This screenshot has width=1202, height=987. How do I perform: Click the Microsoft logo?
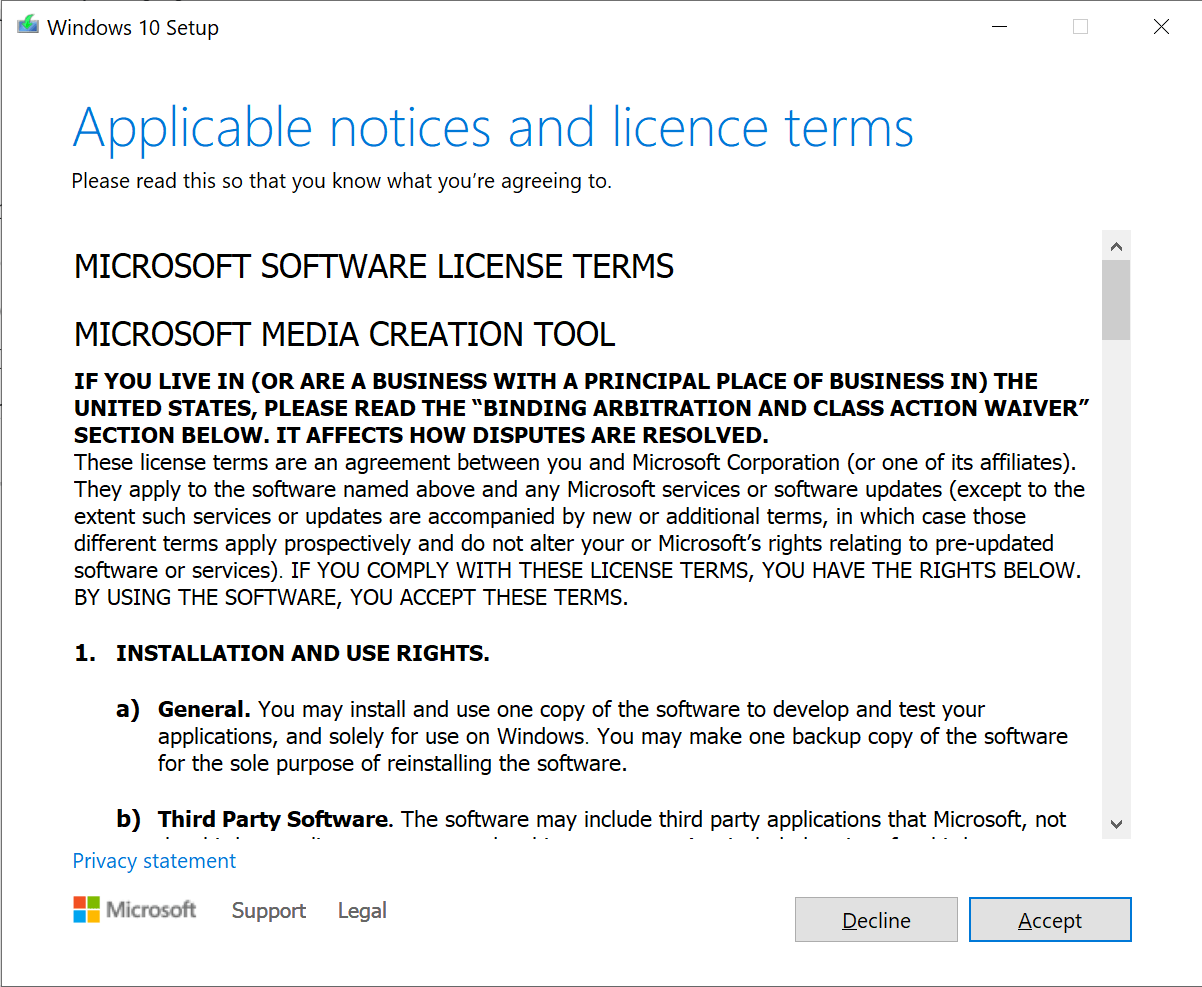pos(135,910)
